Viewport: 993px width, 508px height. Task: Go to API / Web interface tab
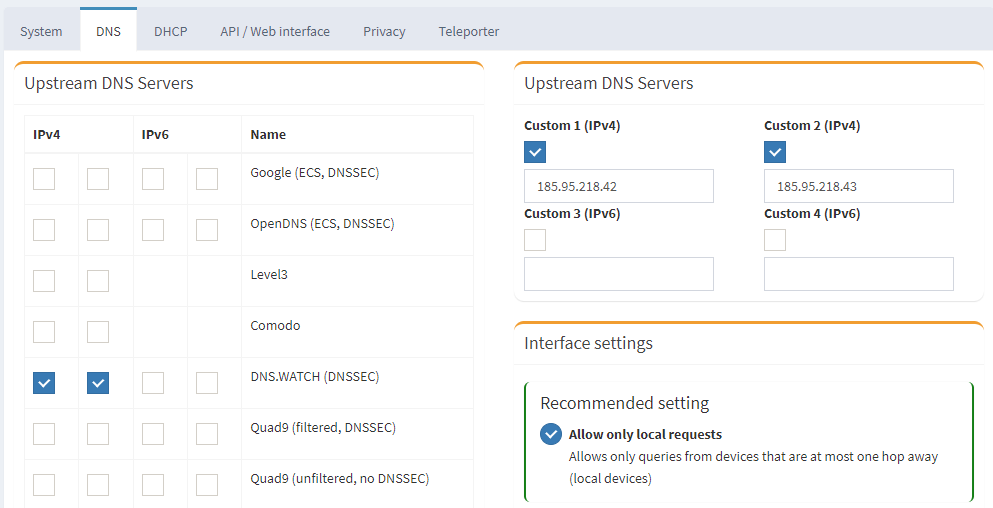(x=275, y=31)
